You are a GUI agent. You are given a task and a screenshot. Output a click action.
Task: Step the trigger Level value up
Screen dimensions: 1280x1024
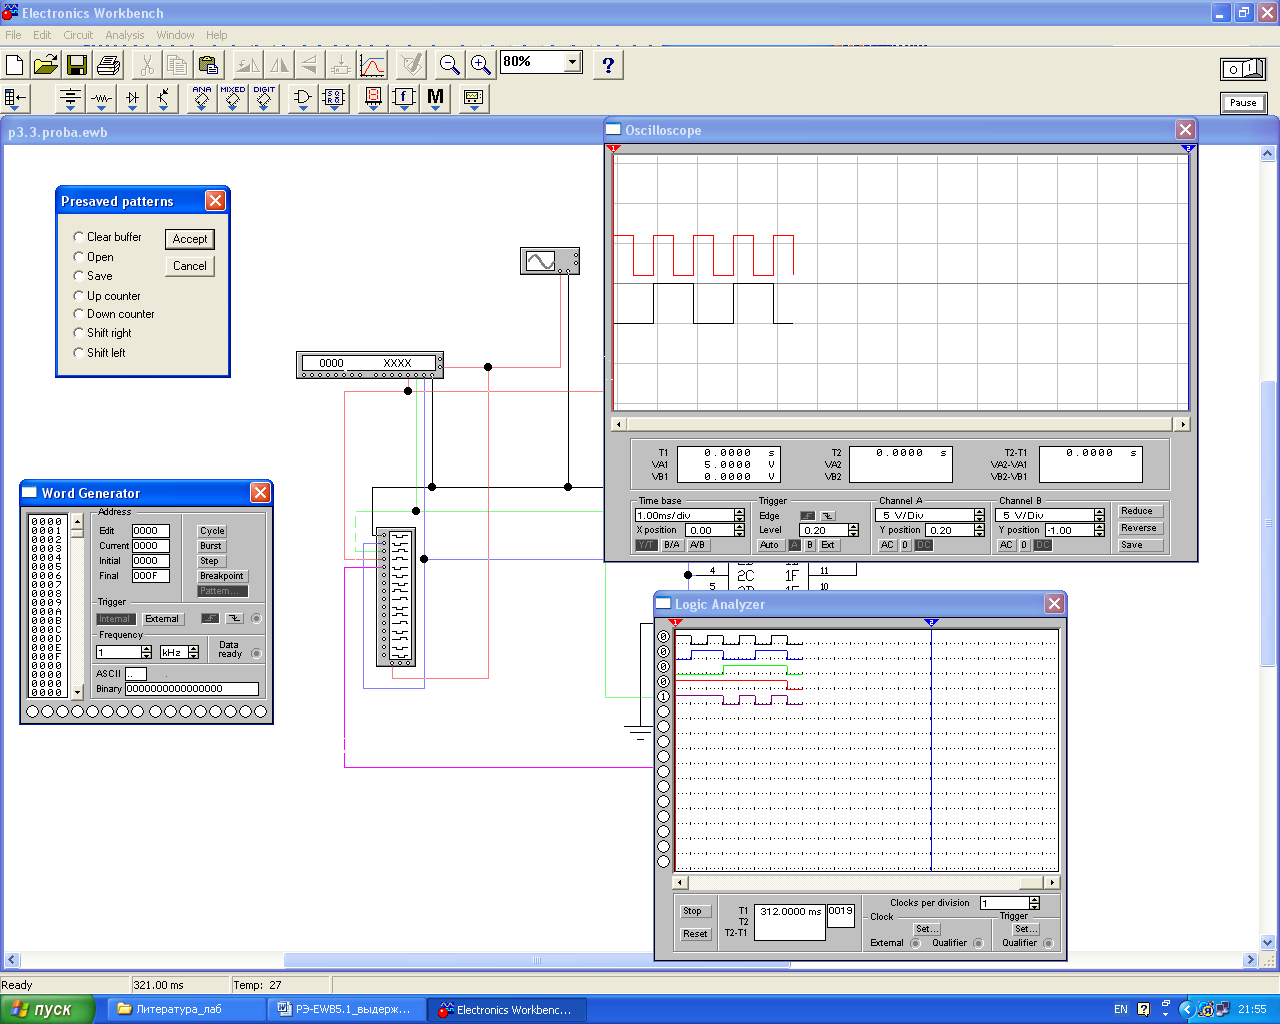point(853,527)
